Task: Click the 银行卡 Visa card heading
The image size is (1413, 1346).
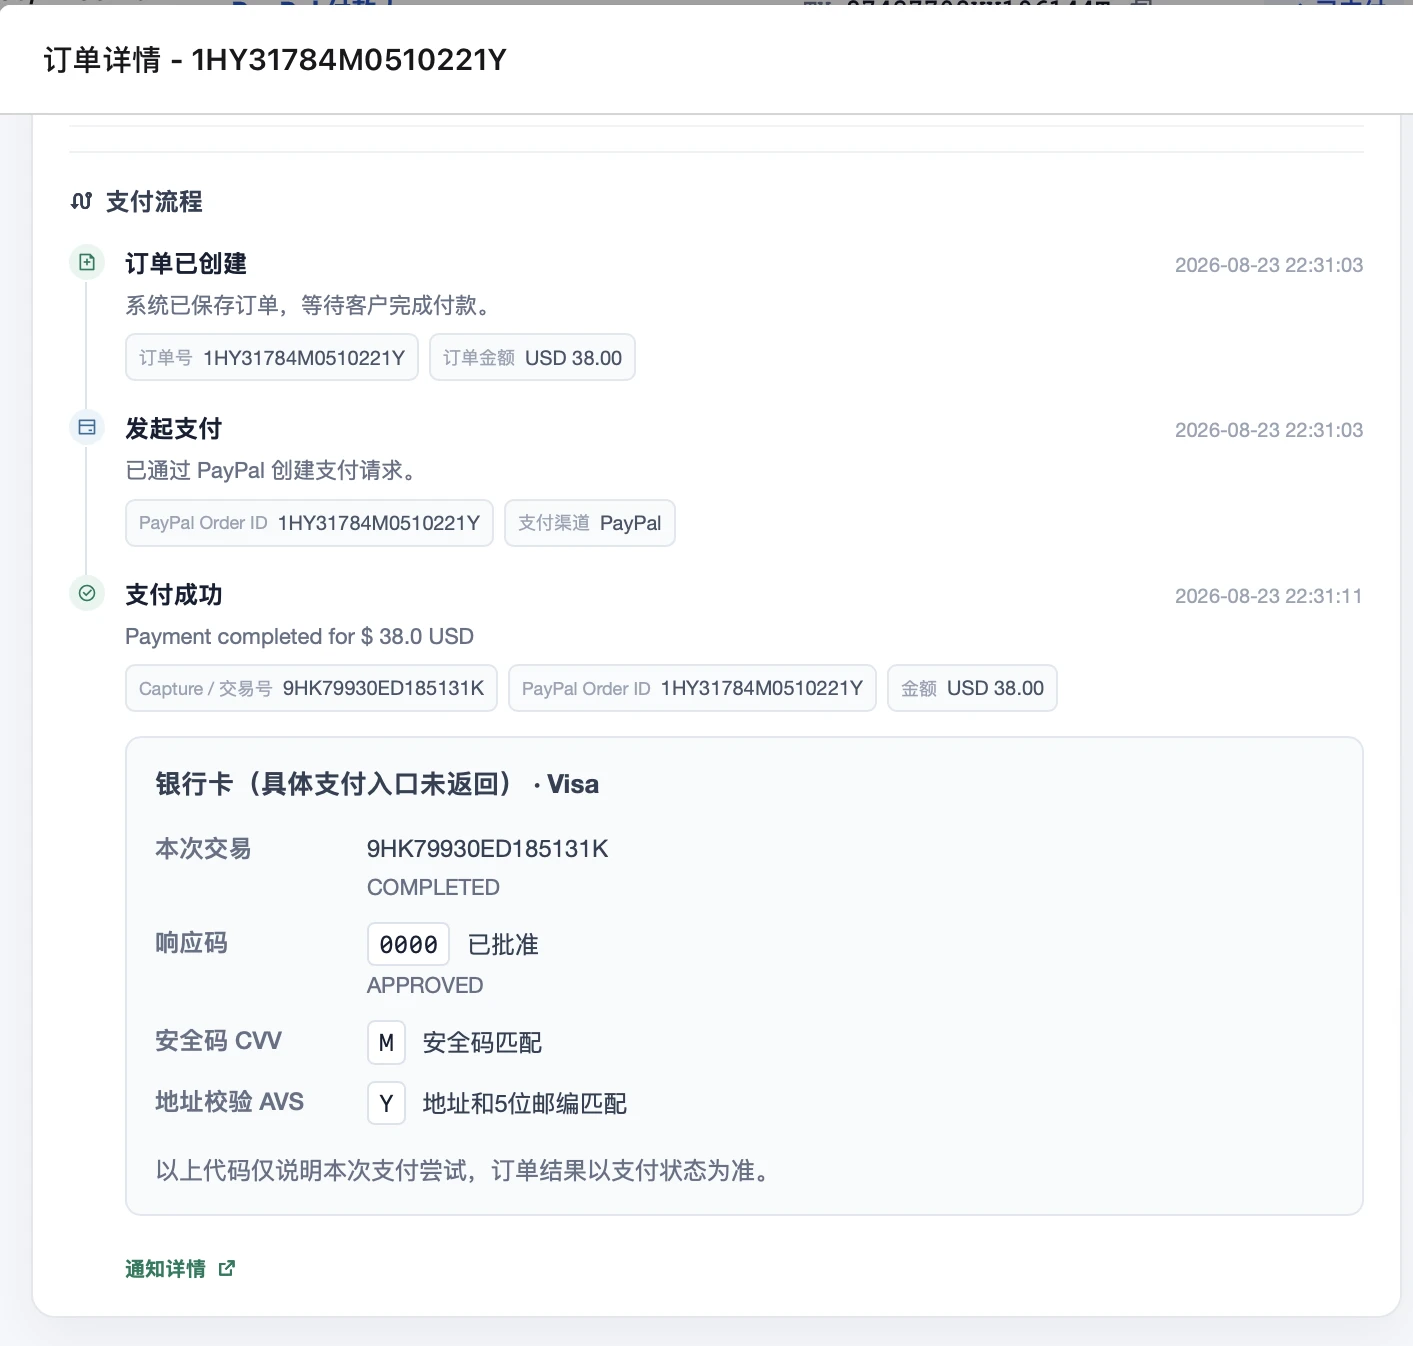Action: click(x=377, y=784)
